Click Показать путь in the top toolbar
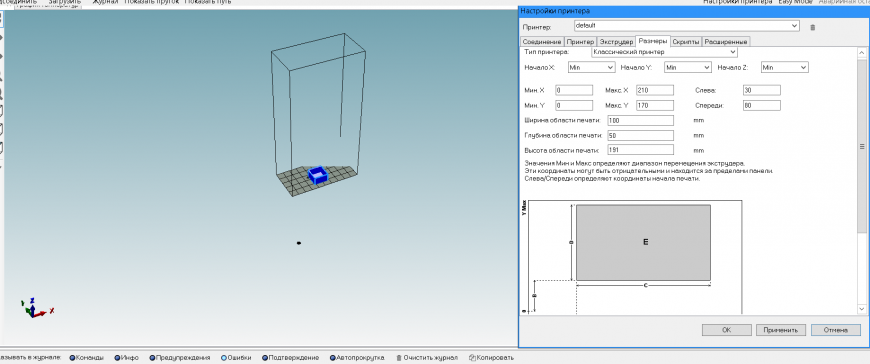870x364 pixels. coord(208,2)
